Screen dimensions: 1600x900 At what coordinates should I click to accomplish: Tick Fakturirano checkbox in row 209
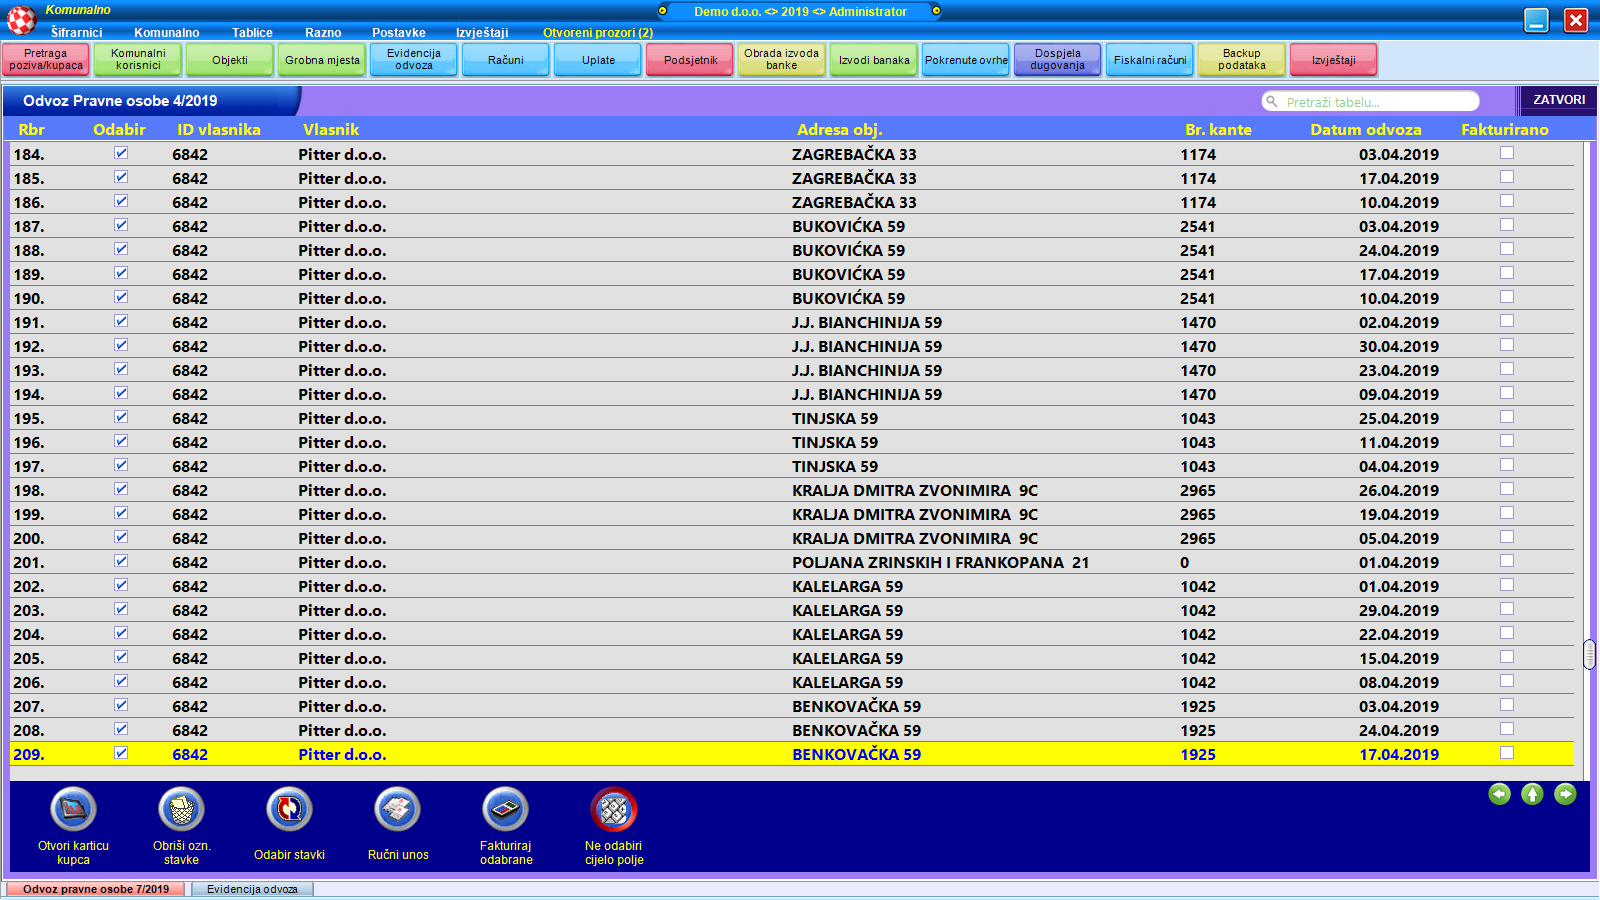[1507, 753]
